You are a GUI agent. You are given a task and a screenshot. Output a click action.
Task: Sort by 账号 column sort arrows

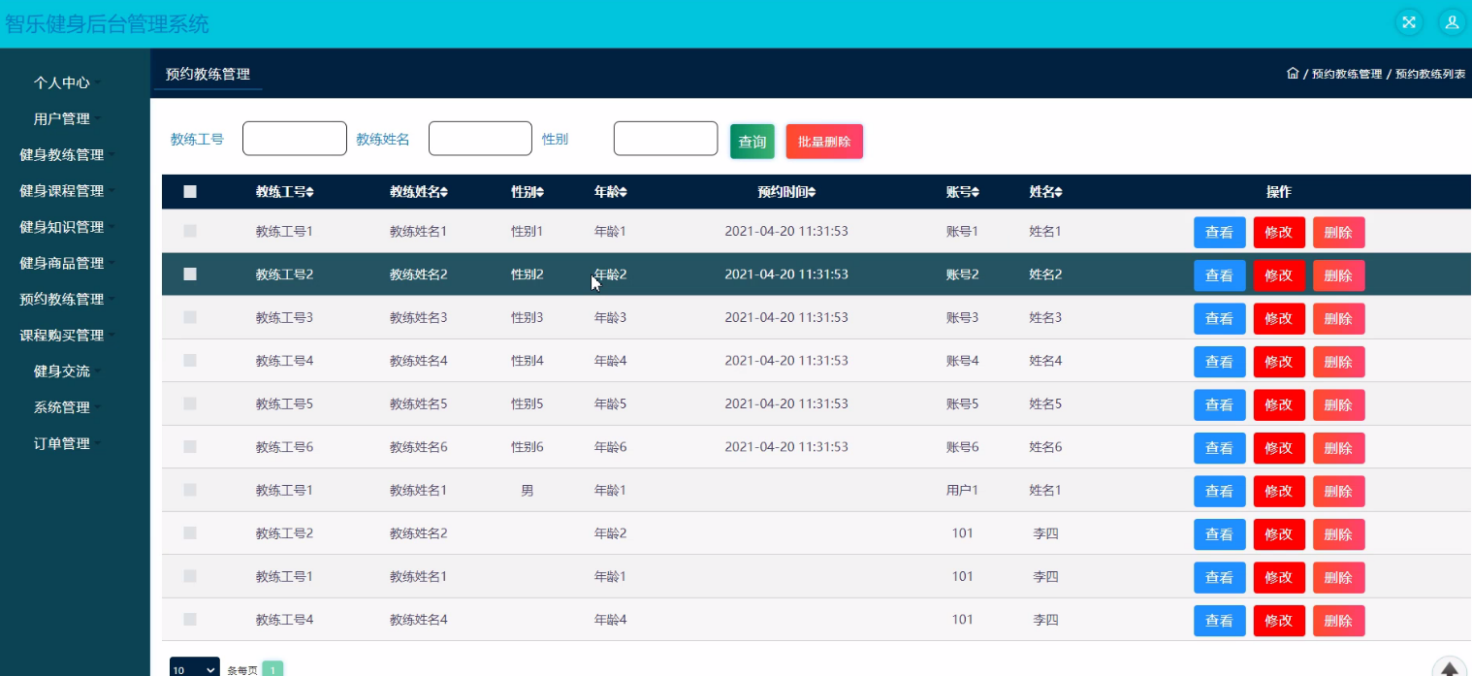click(x=975, y=192)
